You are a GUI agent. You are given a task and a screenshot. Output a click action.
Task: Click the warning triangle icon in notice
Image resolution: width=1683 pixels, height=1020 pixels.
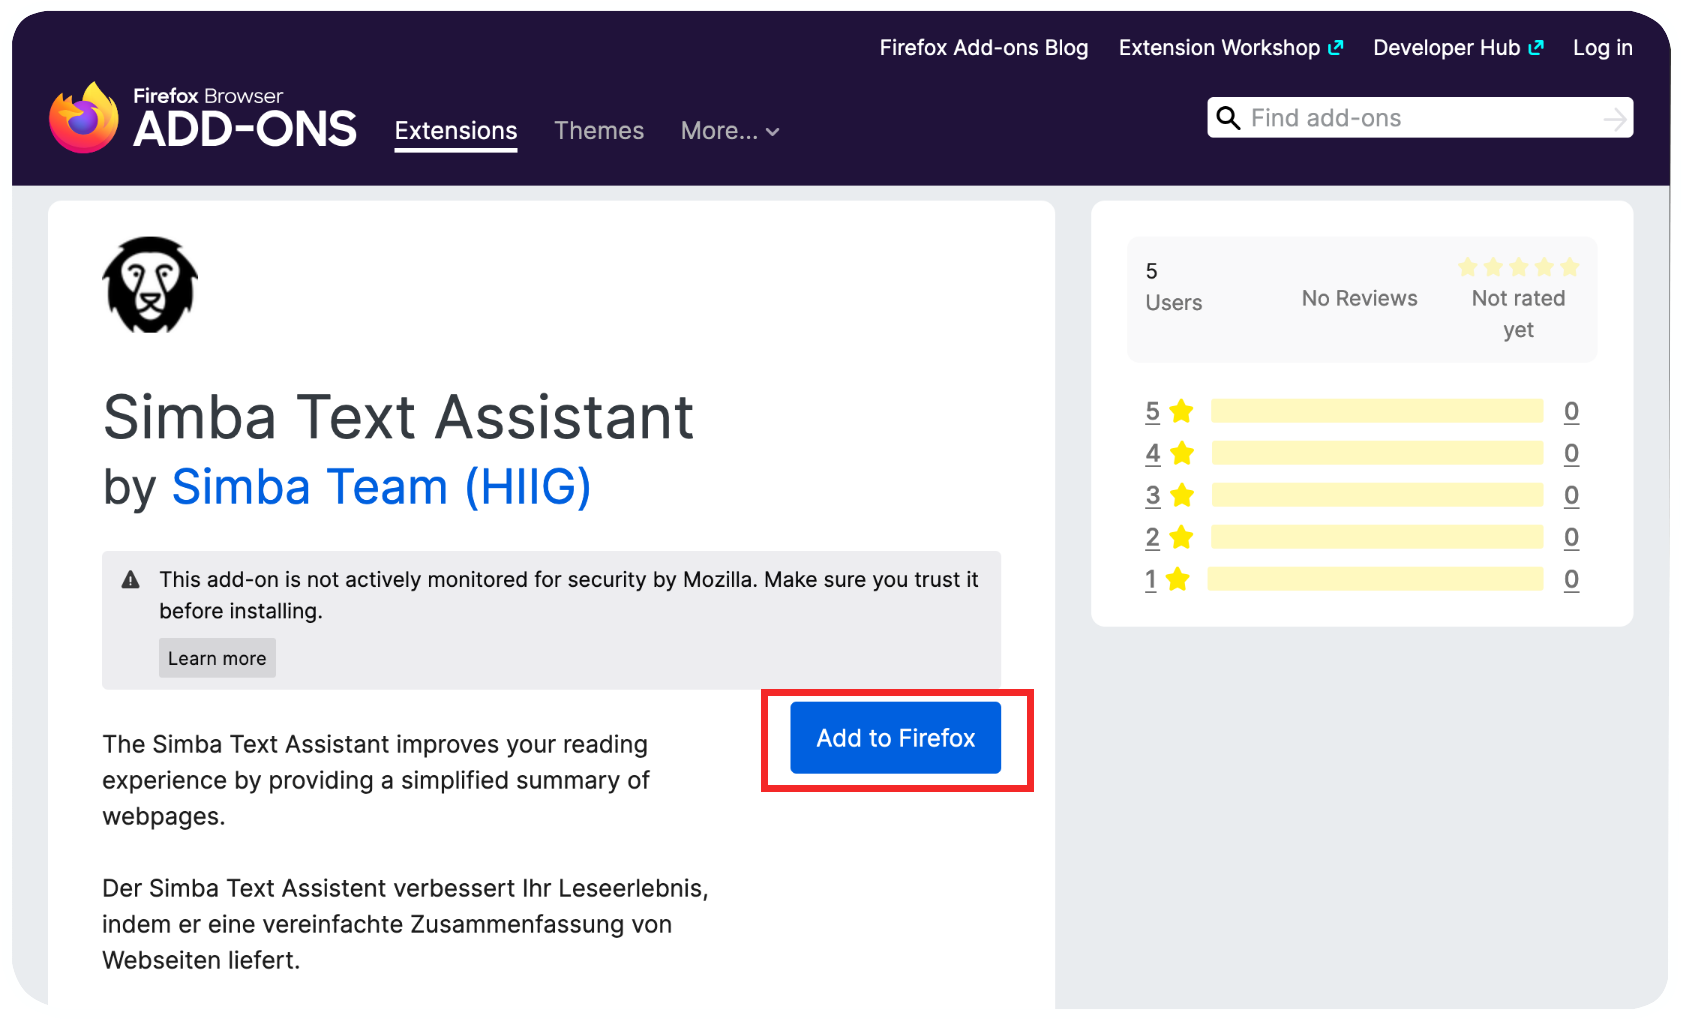pyautogui.click(x=131, y=580)
